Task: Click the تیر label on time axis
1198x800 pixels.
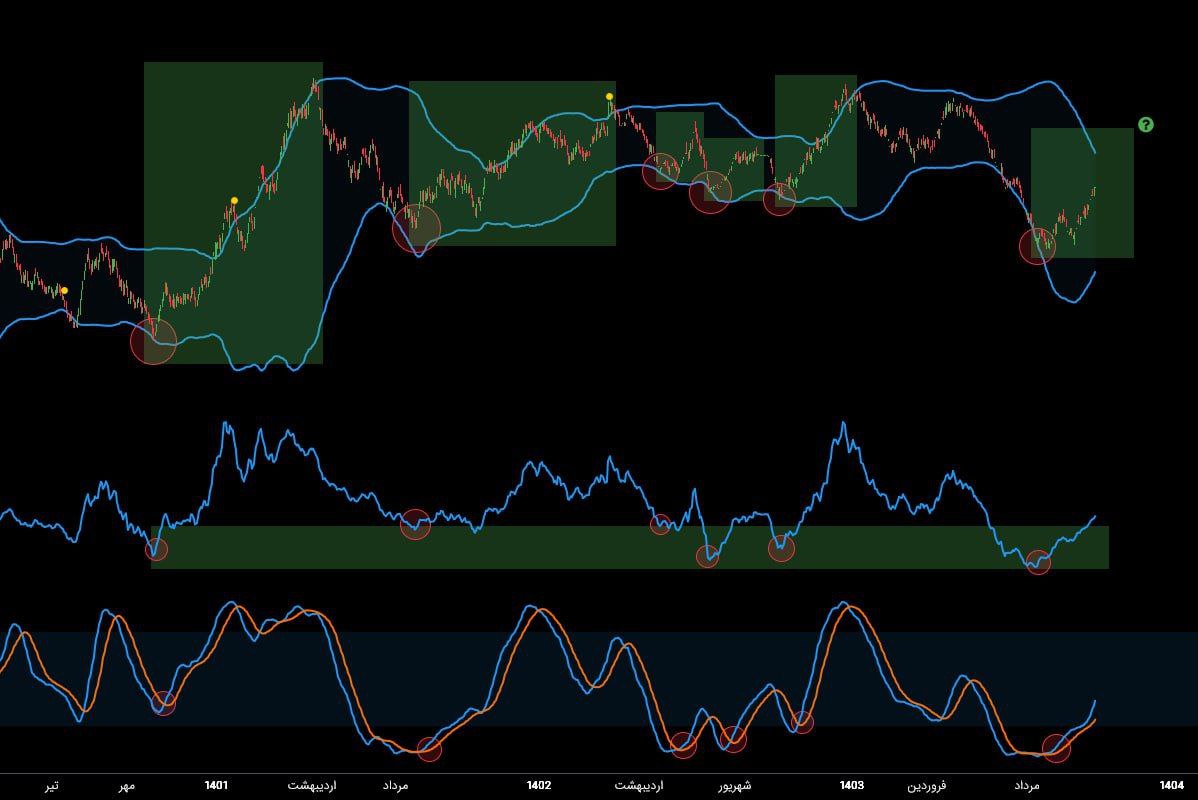Action: tap(51, 786)
